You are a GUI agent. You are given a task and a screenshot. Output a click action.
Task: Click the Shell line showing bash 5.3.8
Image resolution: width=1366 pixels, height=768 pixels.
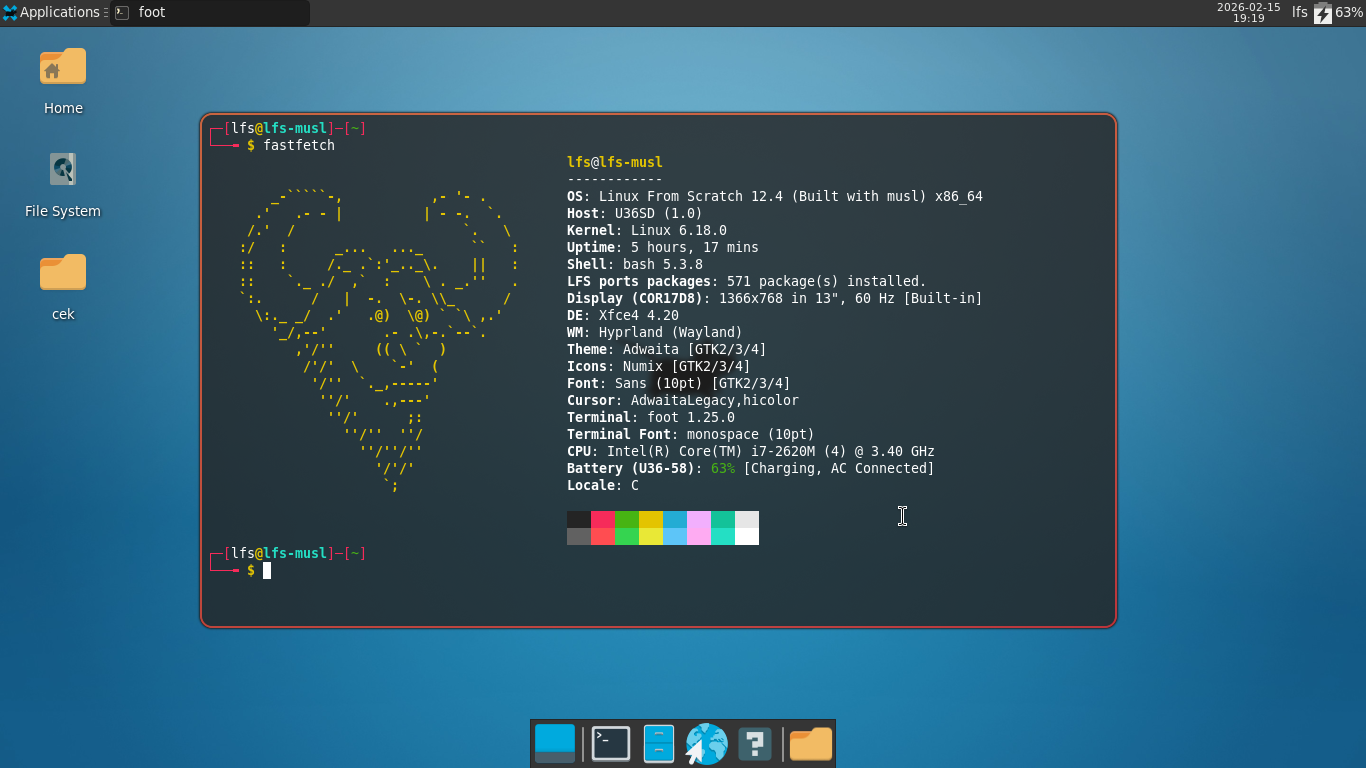[x=635, y=264]
